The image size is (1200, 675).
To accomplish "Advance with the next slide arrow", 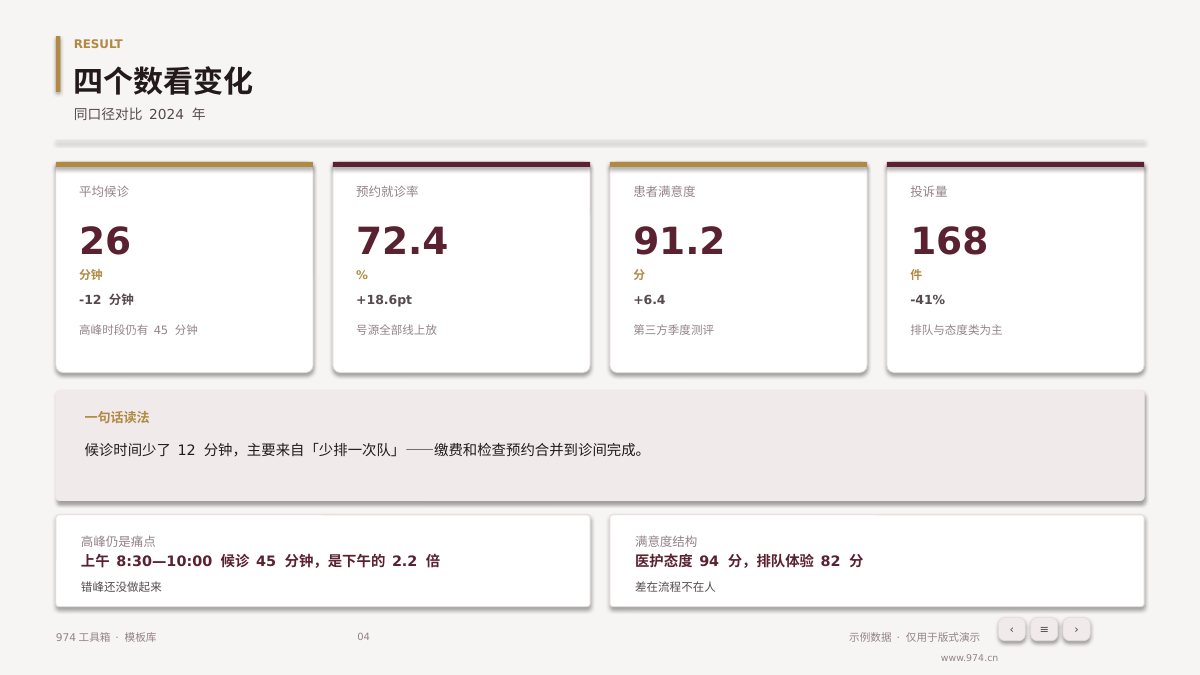I will pos(1076,629).
